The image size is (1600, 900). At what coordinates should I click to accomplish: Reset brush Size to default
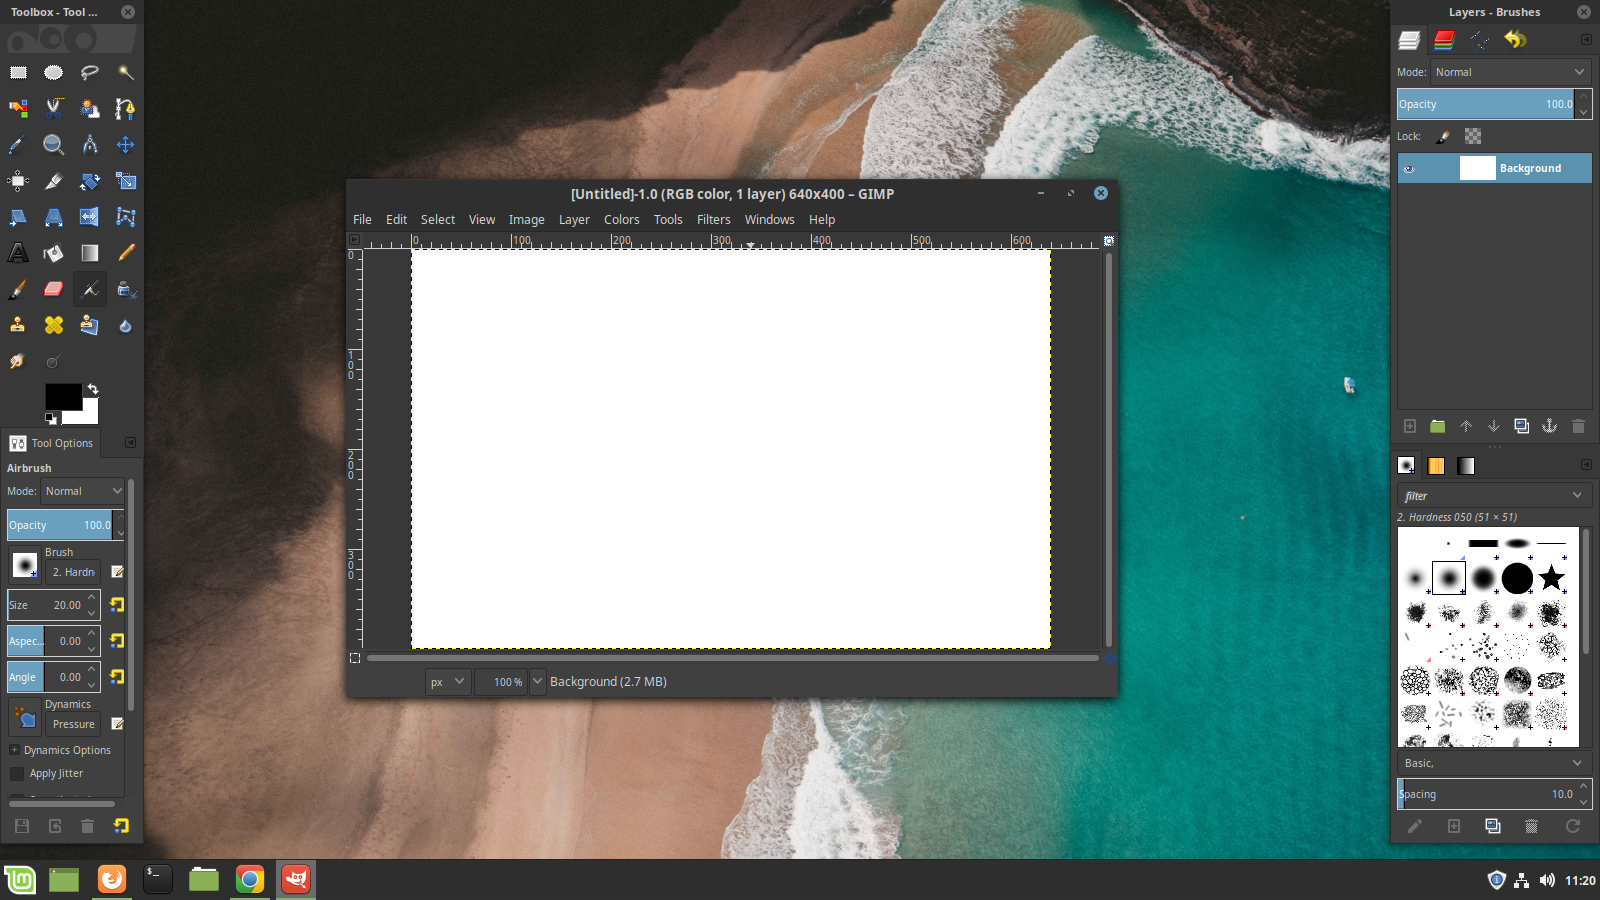(117, 605)
